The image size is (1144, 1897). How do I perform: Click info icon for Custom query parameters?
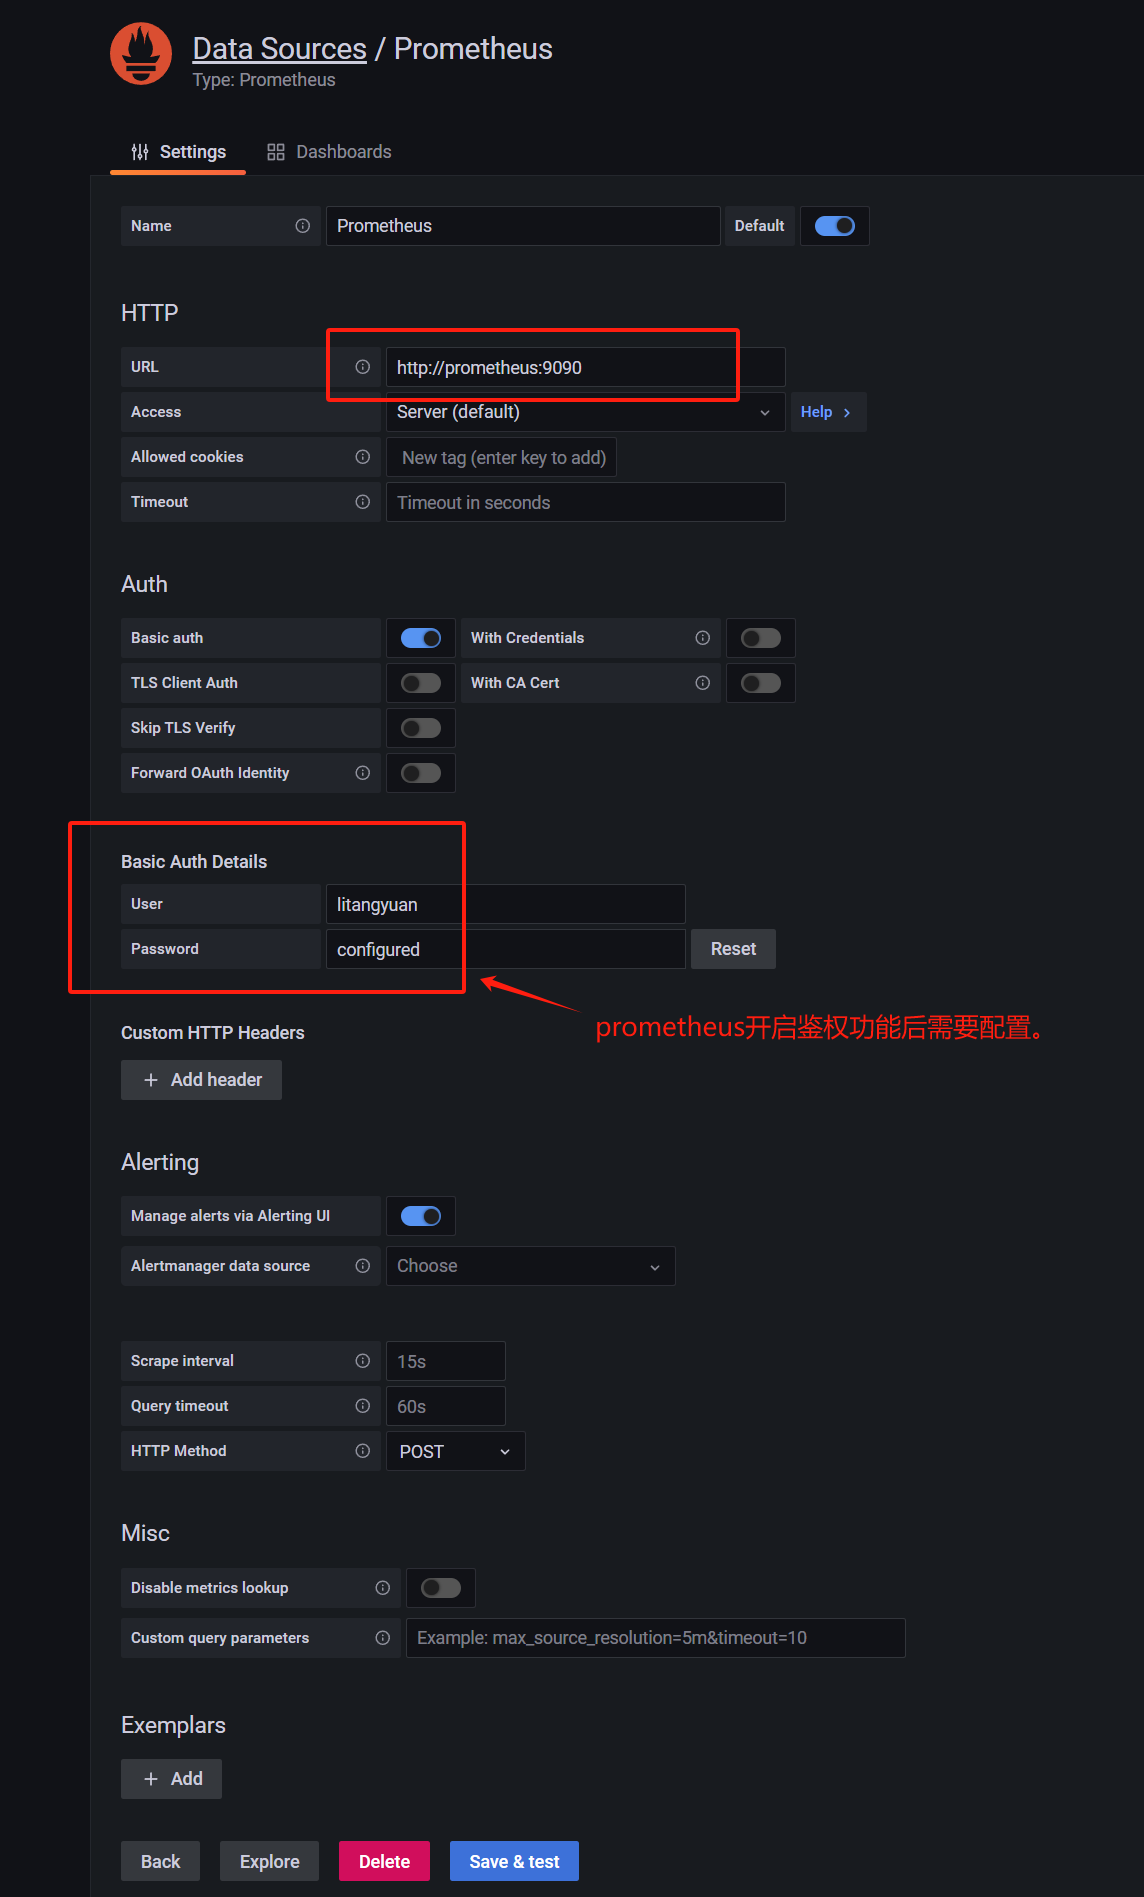pyautogui.click(x=382, y=1638)
